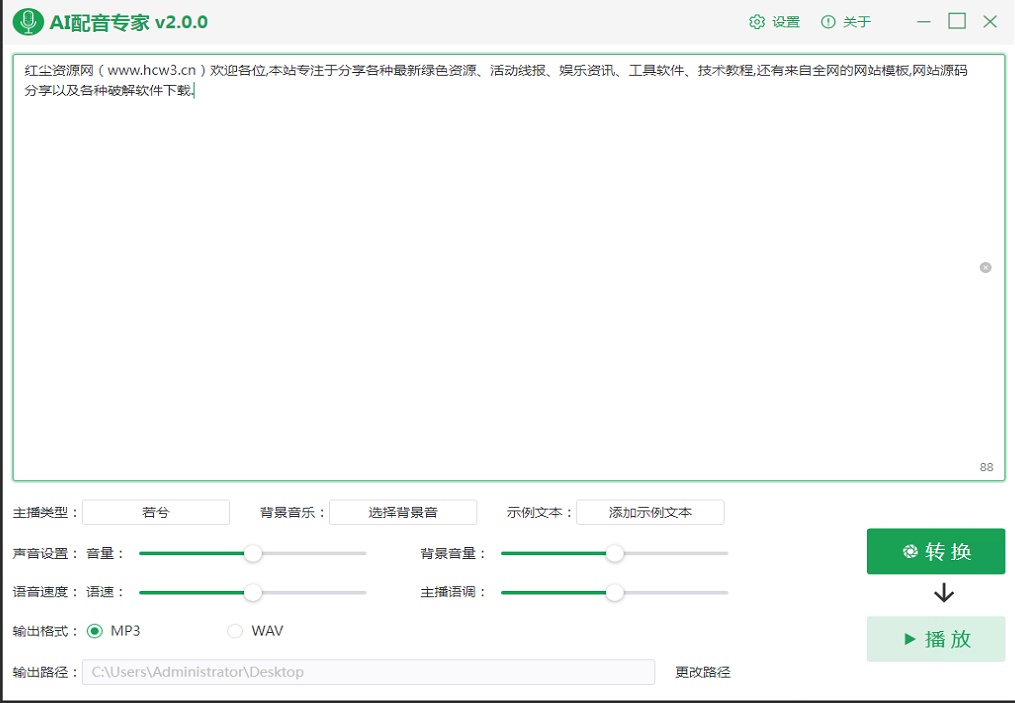
Task: Click the 语速 speed slider handle
Action: click(x=252, y=593)
